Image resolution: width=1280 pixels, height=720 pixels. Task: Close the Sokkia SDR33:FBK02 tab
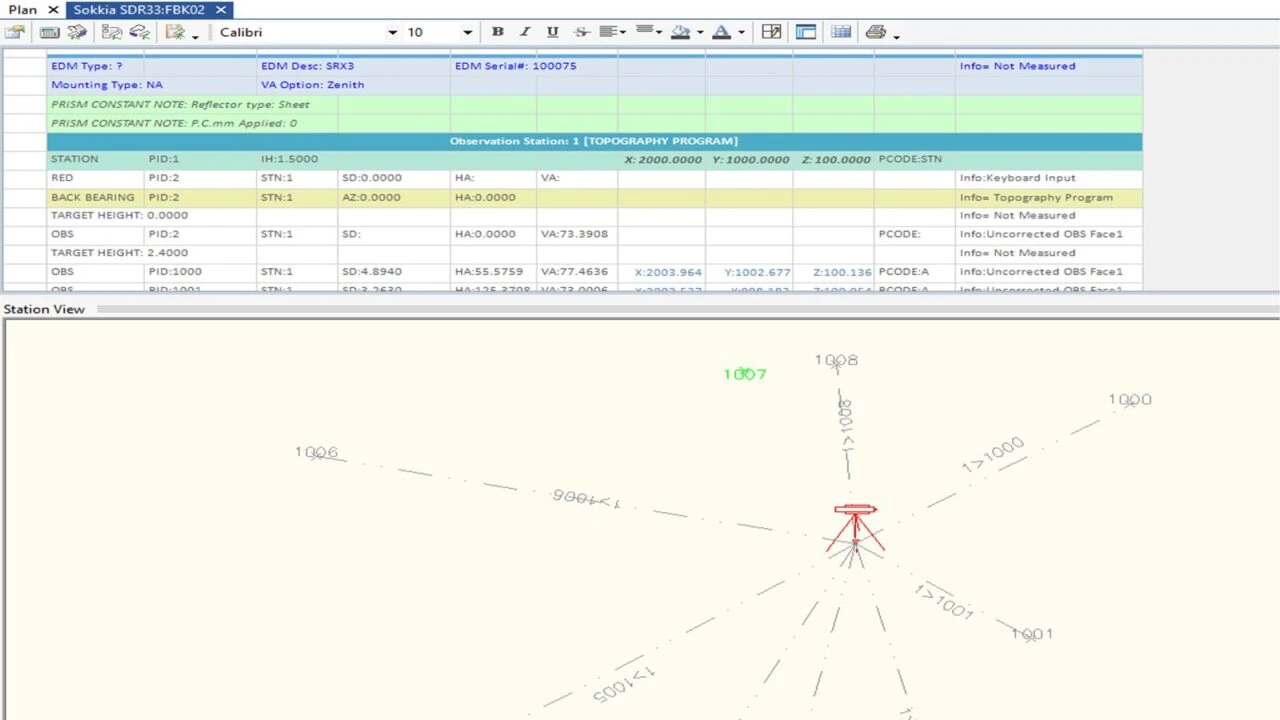[222, 10]
